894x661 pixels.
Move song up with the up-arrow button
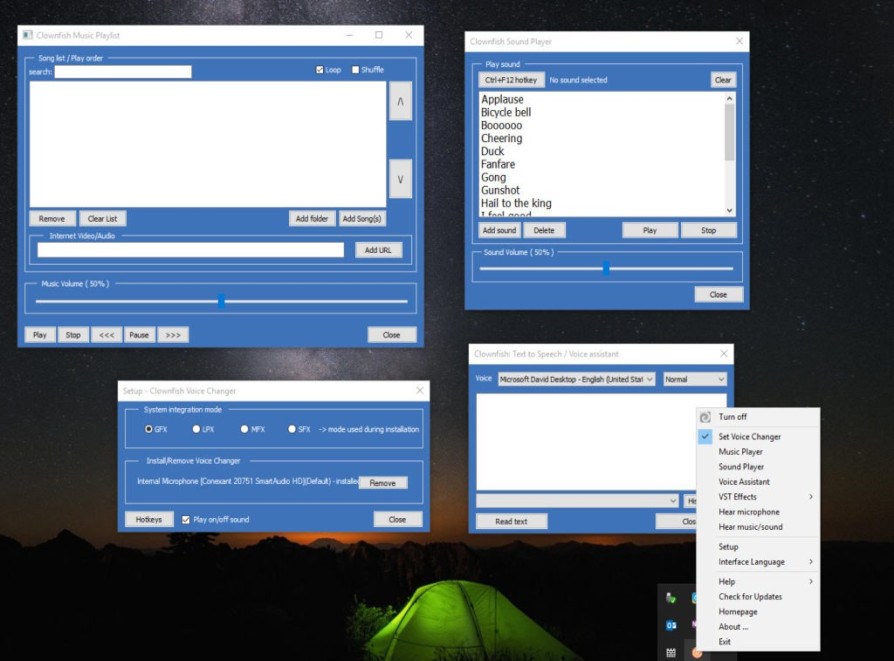click(x=400, y=101)
